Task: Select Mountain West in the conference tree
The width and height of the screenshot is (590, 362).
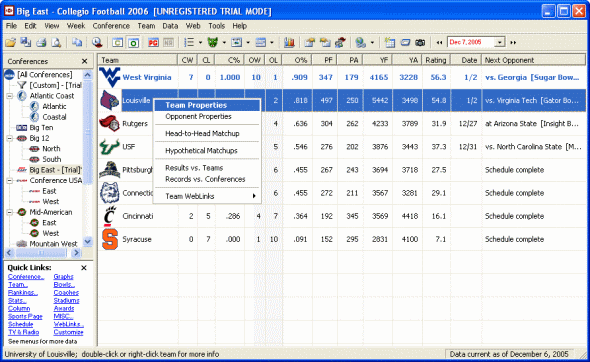Action: [x=53, y=243]
